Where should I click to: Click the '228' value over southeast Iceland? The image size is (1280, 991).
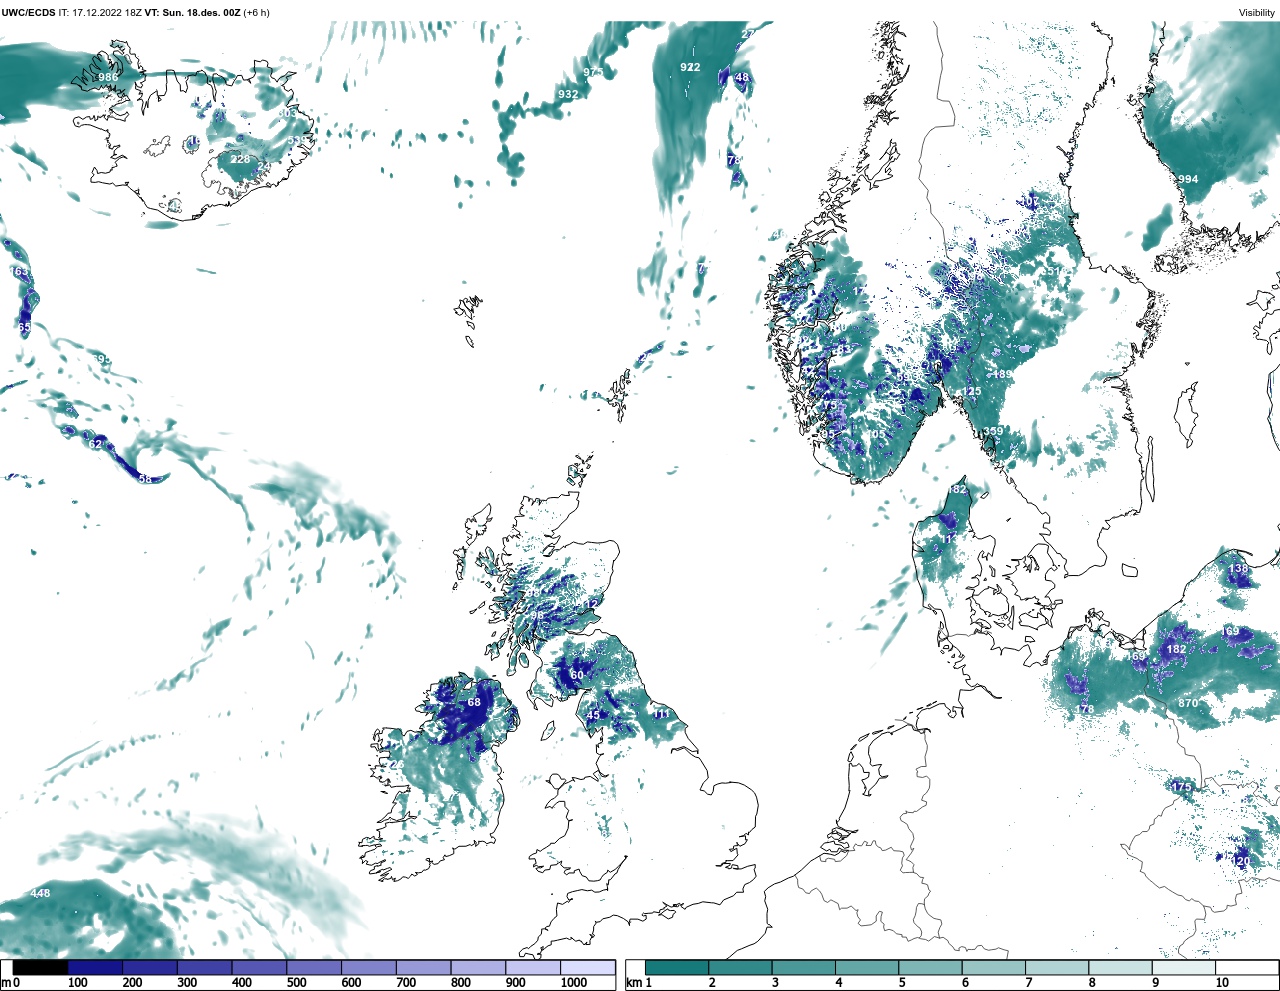click(x=241, y=159)
